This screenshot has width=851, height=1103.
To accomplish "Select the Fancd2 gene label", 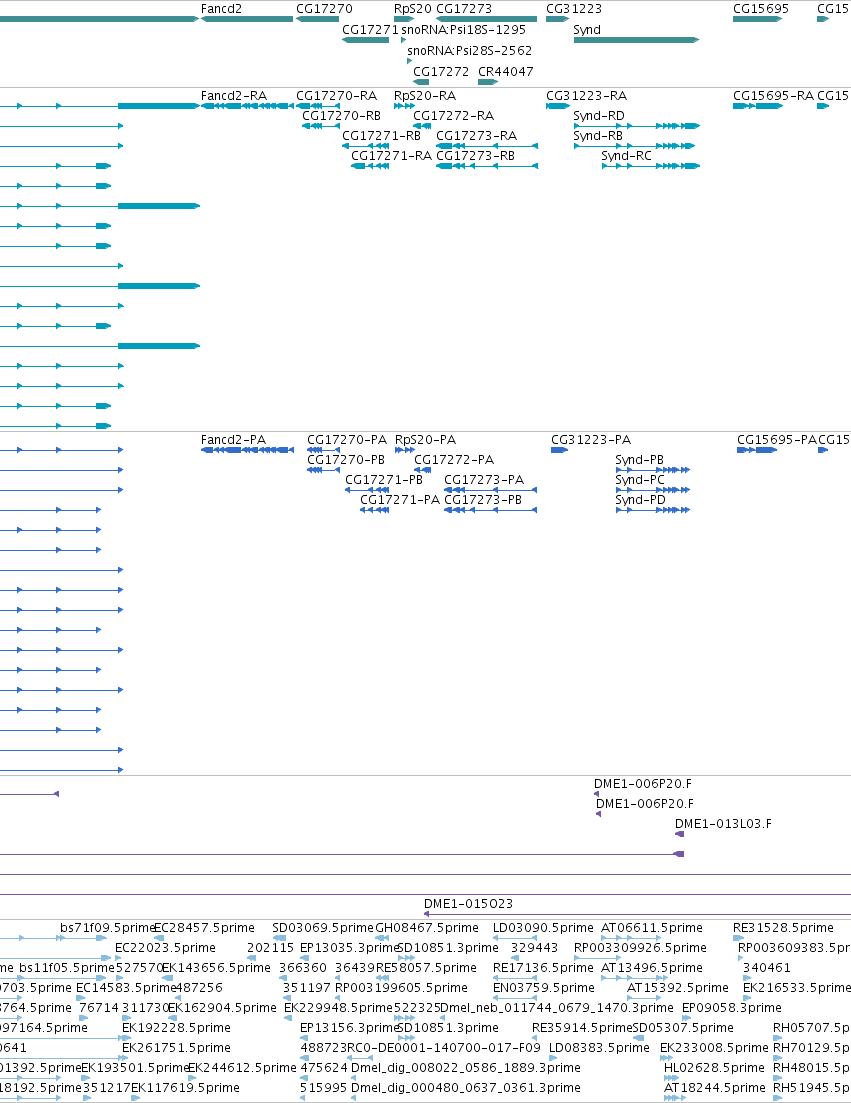I will tap(221, 9).
